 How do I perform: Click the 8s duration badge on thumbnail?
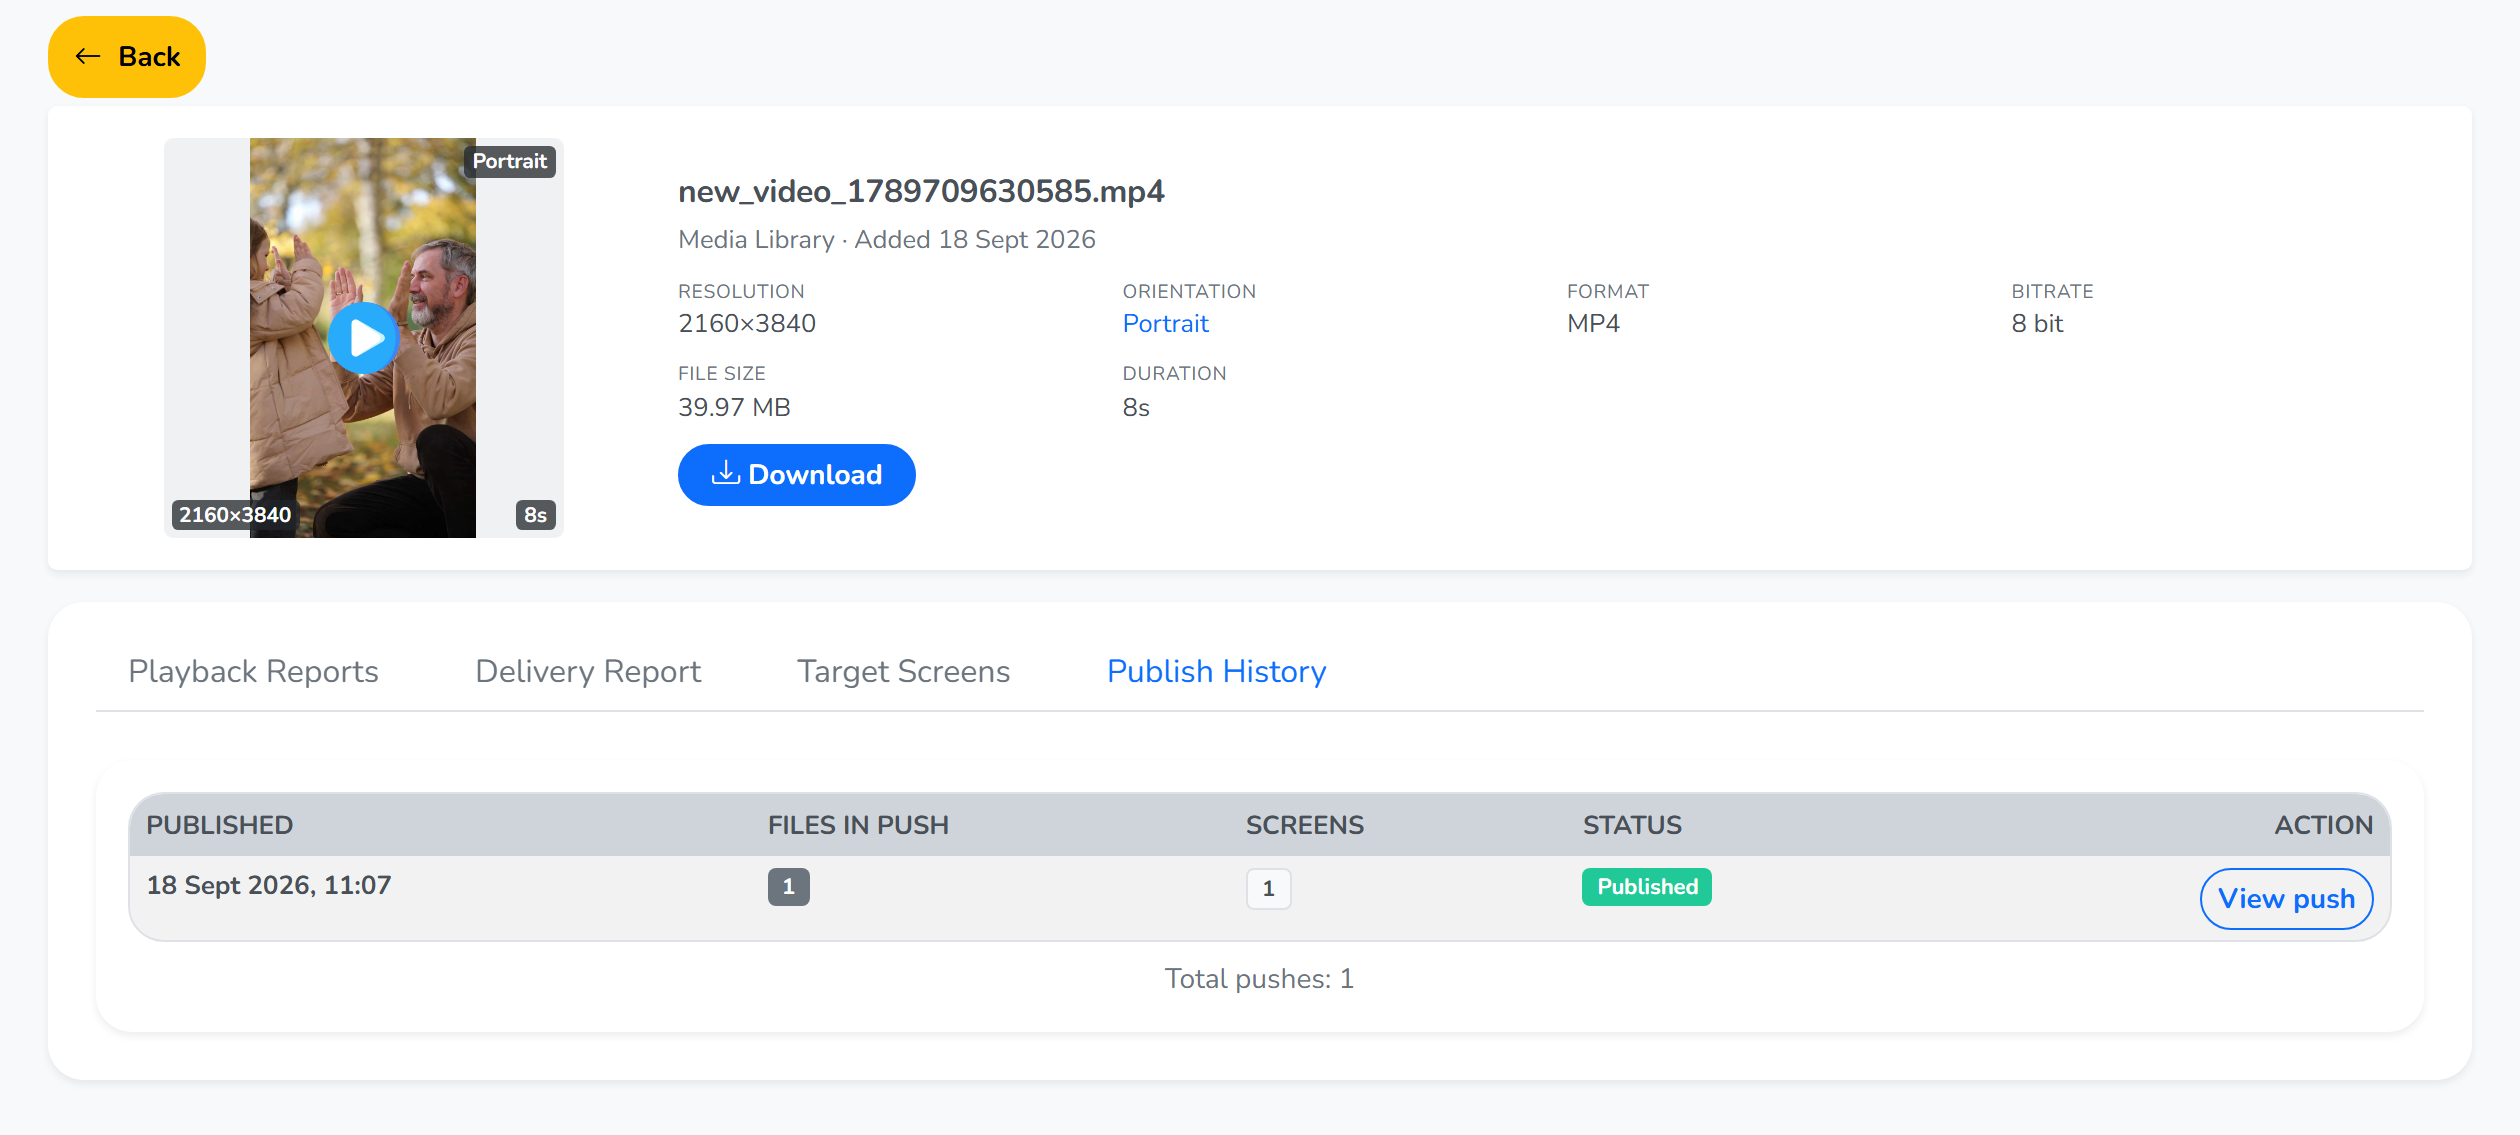click(536, 515)
